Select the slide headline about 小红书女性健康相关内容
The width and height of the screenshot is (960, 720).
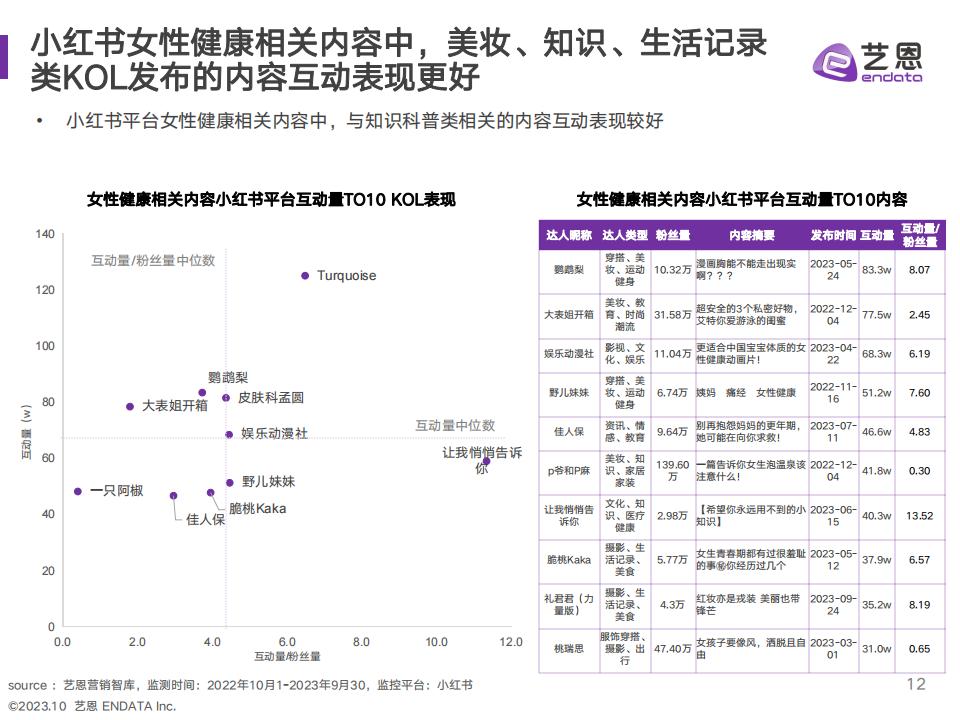click(x=399, y=59)
